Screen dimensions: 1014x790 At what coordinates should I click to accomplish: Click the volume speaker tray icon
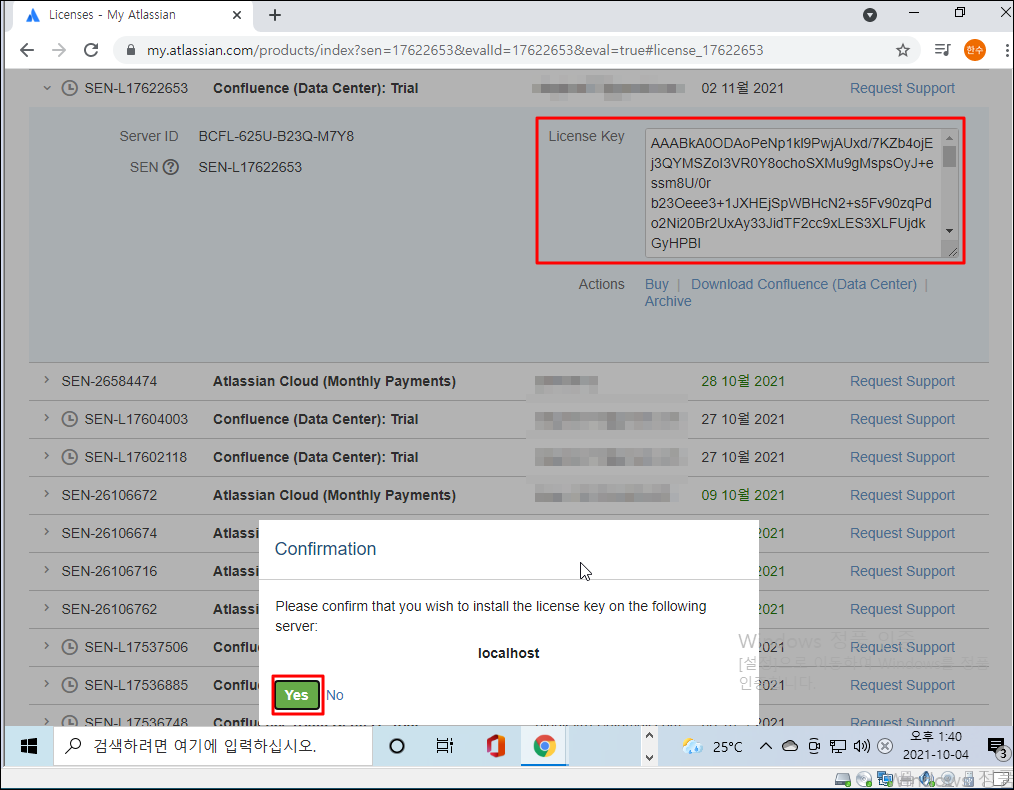click(861, 747)
